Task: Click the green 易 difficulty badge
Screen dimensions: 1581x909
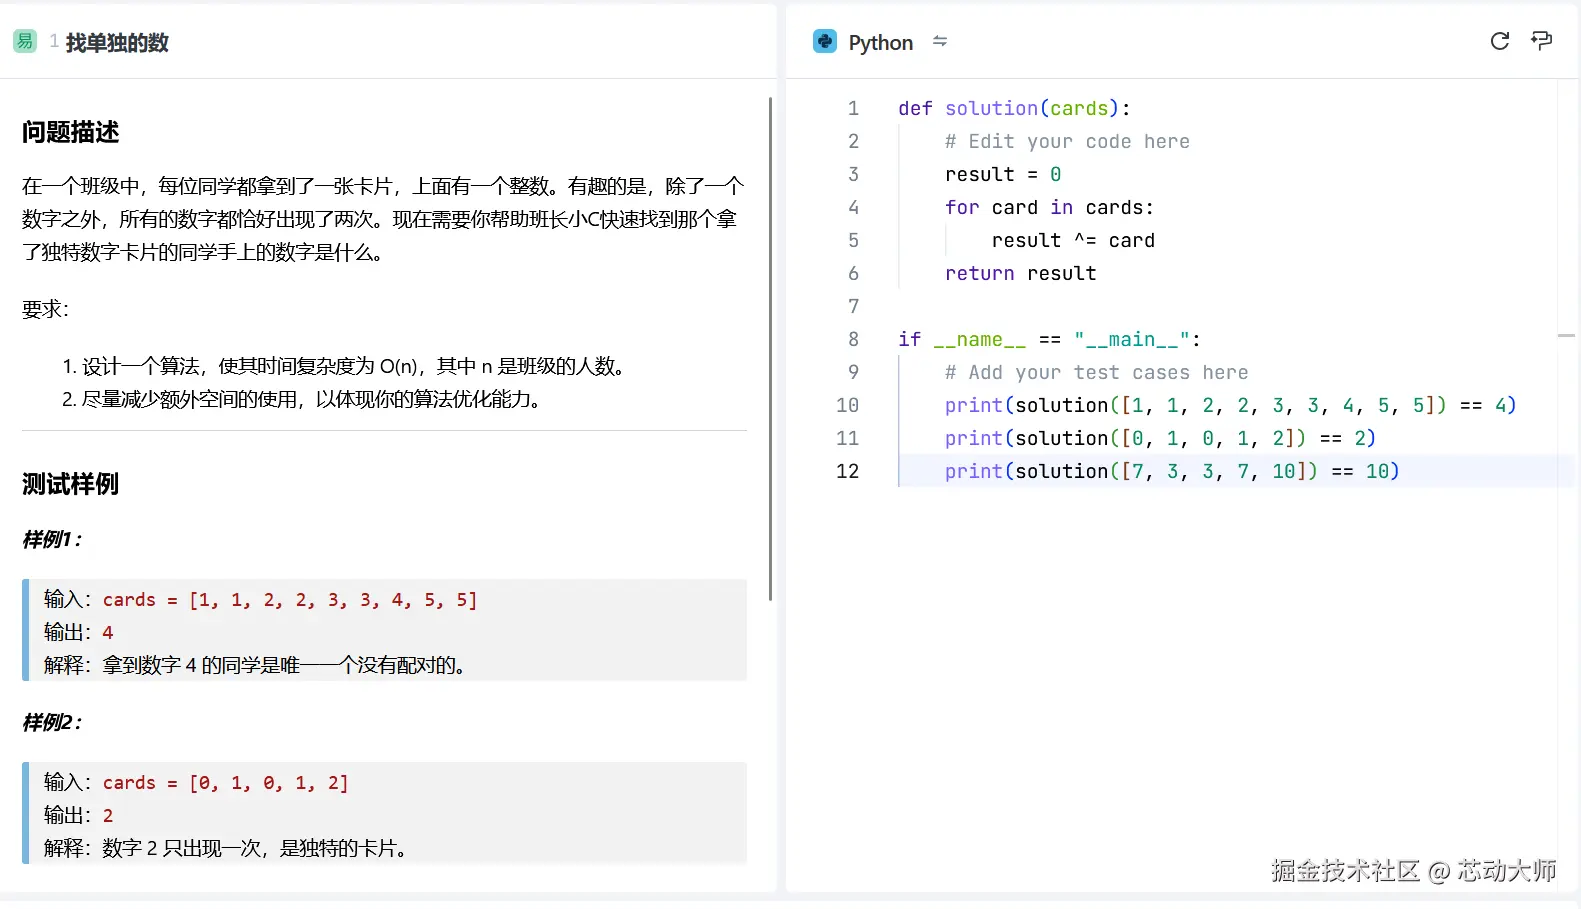Action: click(25, 41)
